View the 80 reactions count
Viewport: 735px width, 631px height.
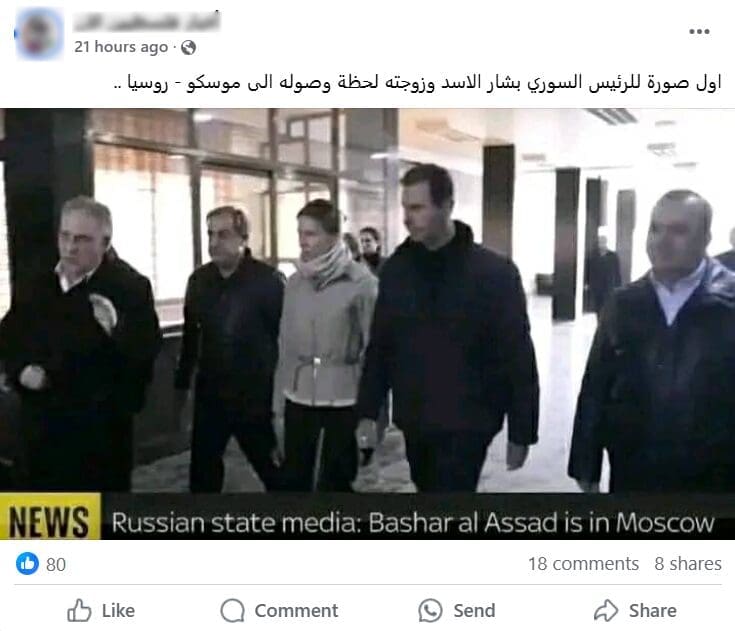[56, 564]
